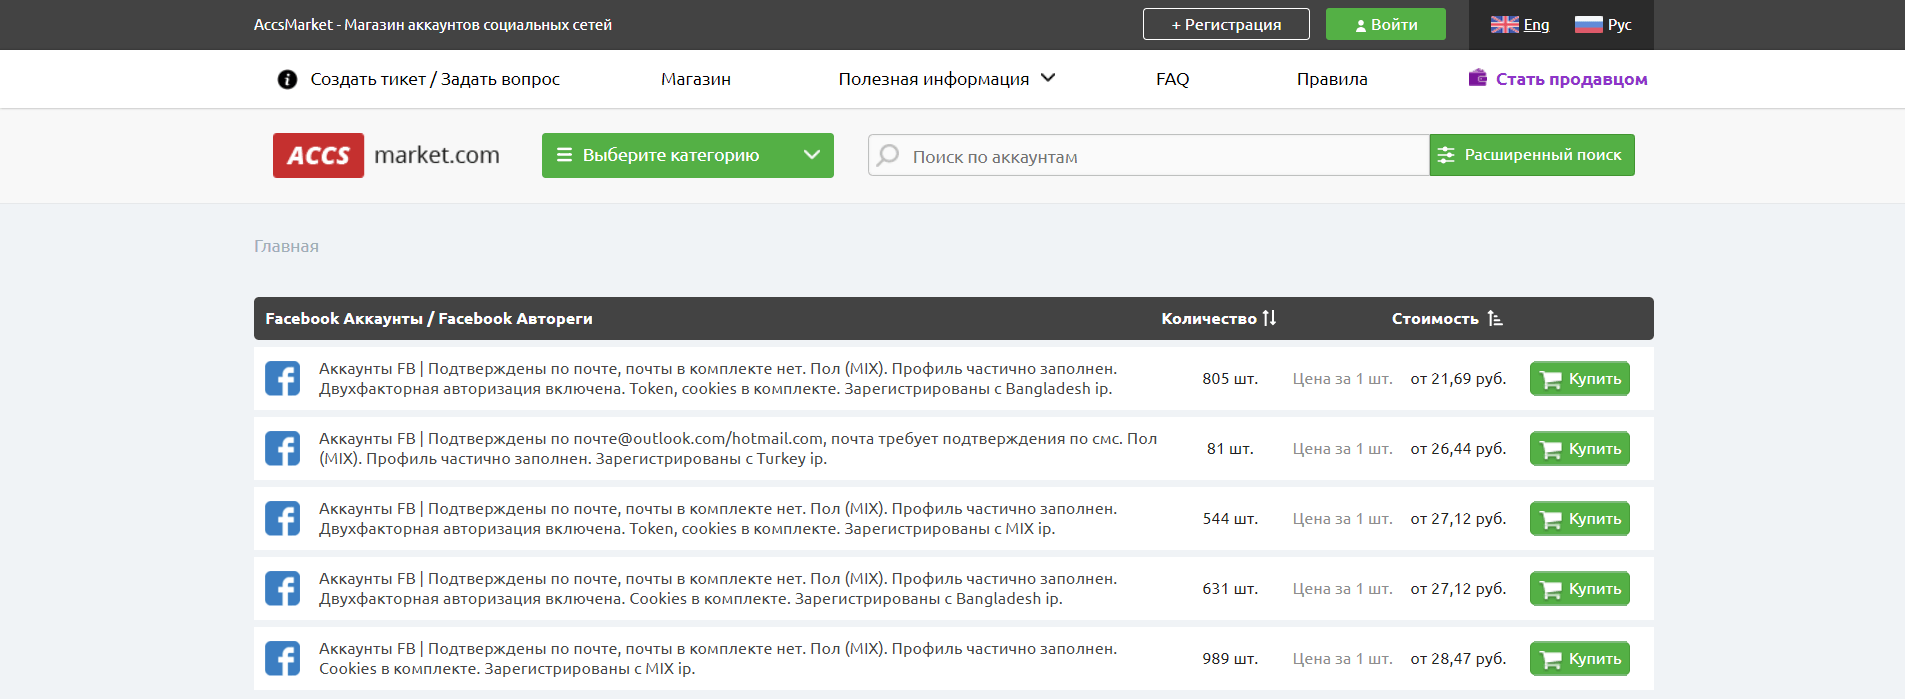This screenshot has width=1905, height=699.
Task: Switch language to Рус
Action: (1619, 25)
